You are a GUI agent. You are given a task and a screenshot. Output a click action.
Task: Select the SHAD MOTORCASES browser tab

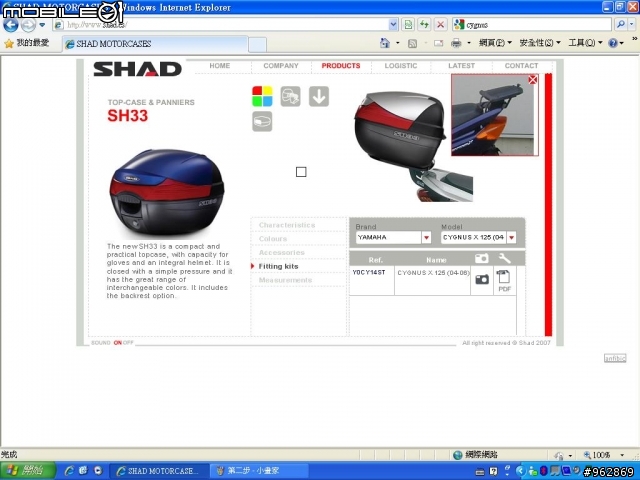click(155, 44)
